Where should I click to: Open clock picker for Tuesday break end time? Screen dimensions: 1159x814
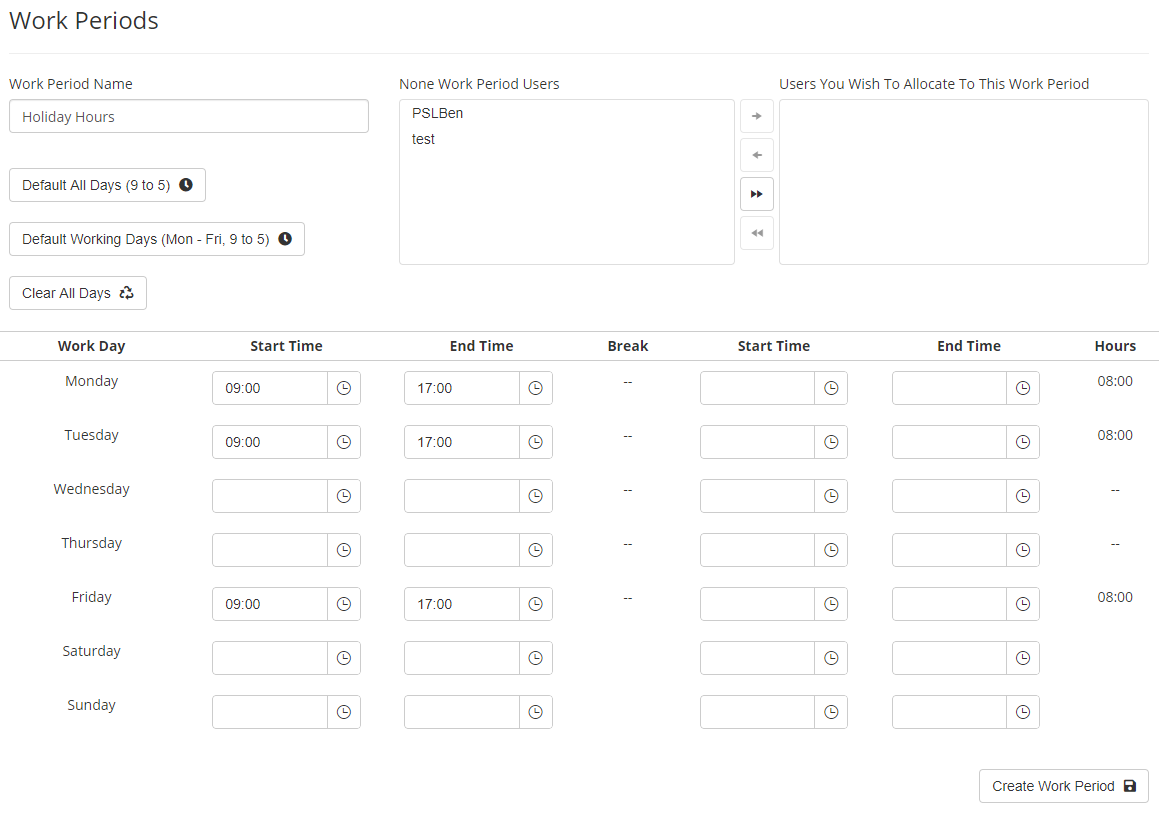(x=1023, y=442)
